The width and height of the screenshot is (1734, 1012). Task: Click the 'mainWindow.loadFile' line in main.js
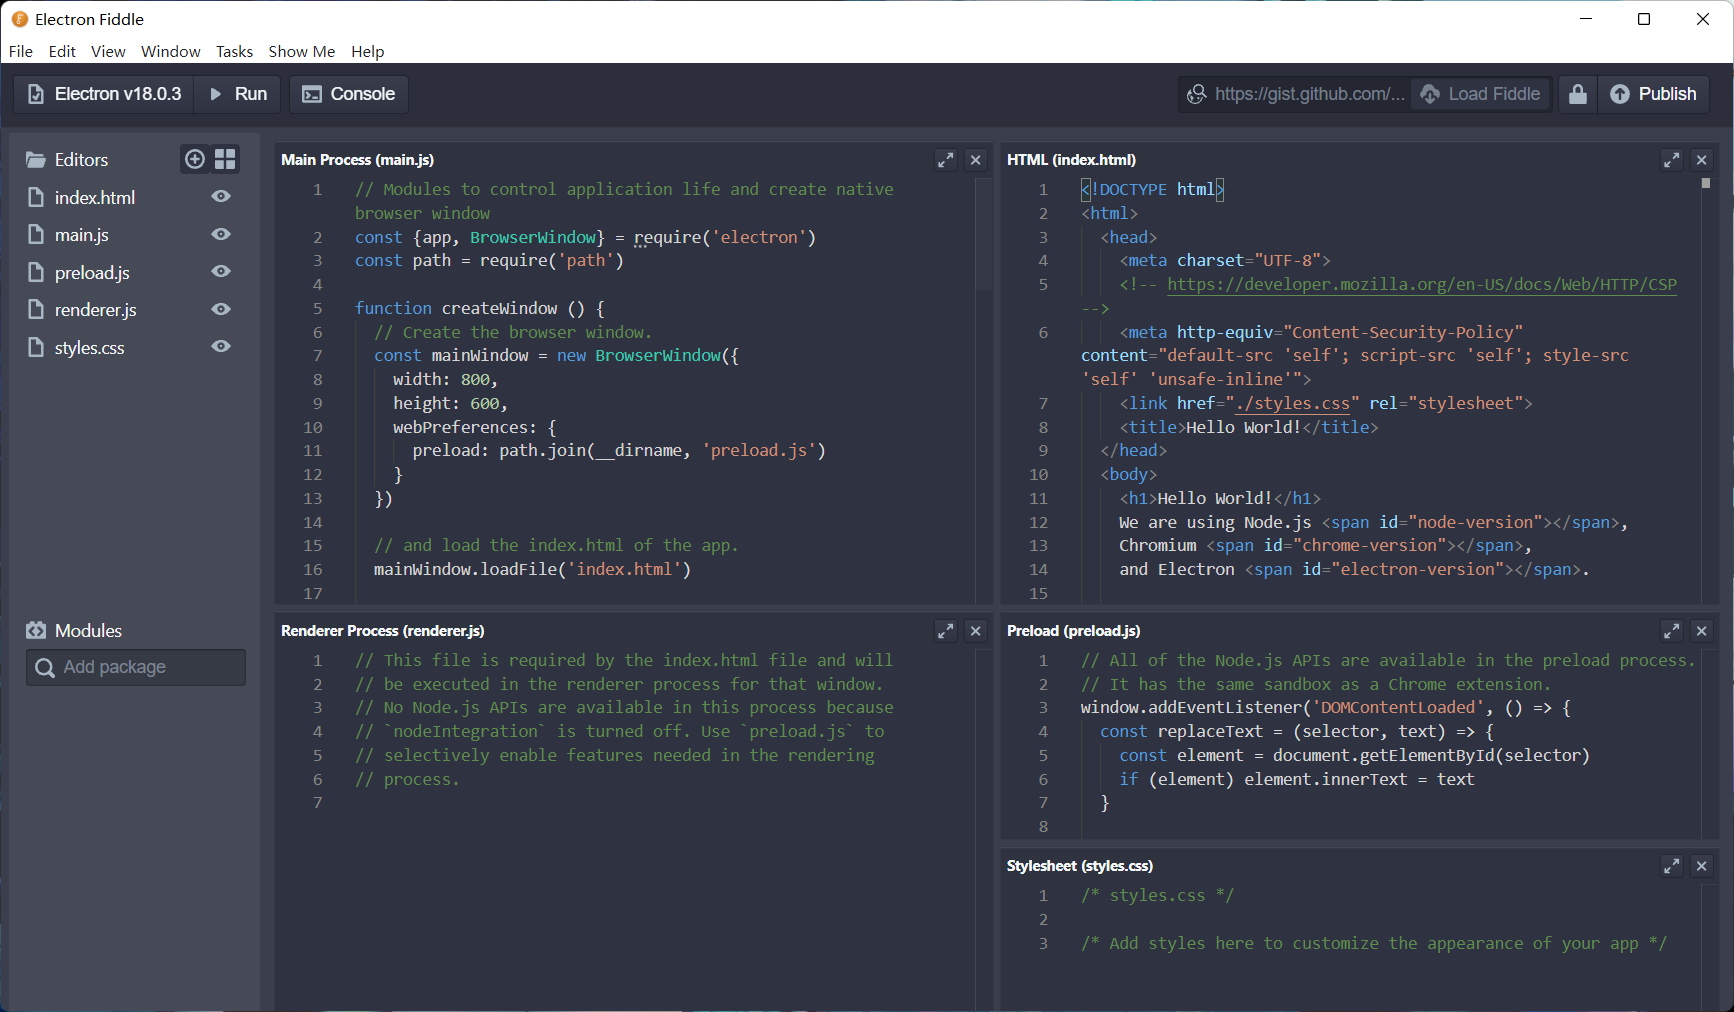(x=533, y=569)
